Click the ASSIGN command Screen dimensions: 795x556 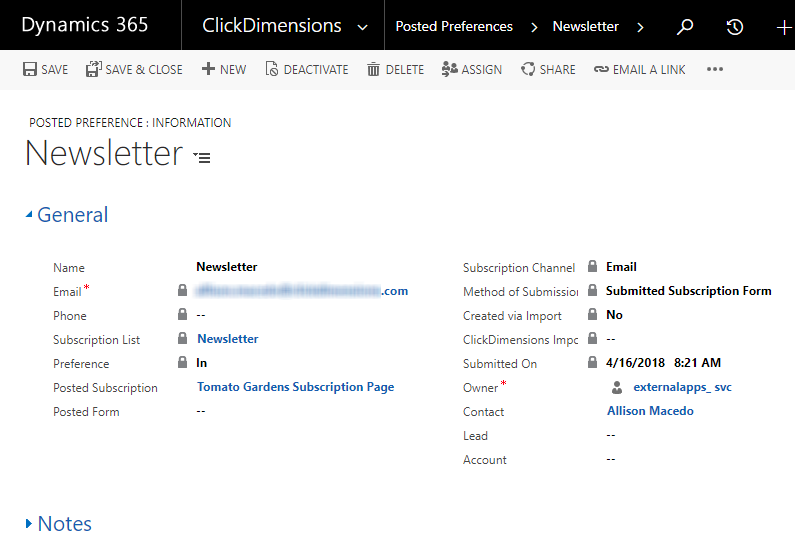472,69
